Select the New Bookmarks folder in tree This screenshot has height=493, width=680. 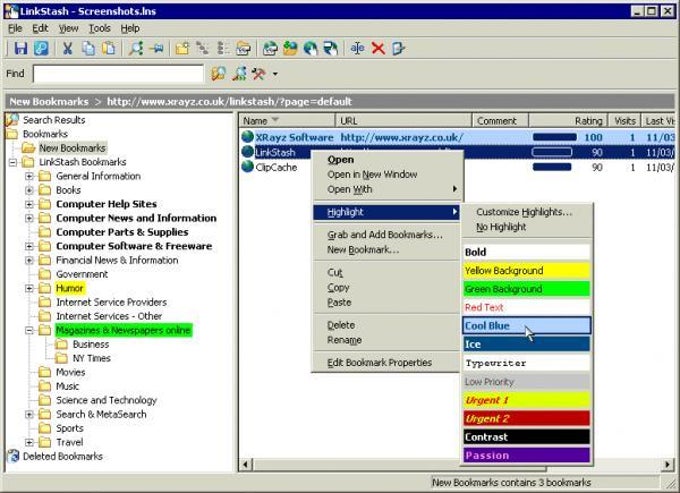coord(72,148)
